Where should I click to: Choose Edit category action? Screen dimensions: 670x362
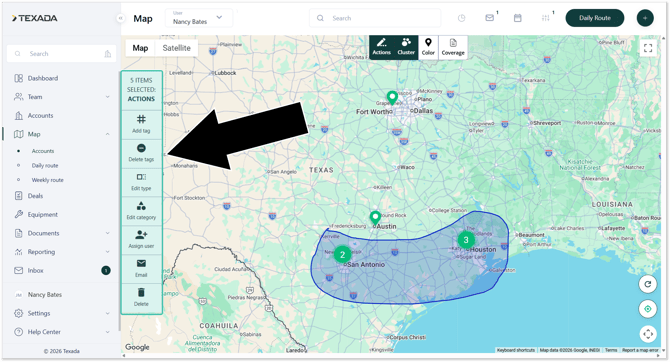pyautogui.click(x=141, y=211)
